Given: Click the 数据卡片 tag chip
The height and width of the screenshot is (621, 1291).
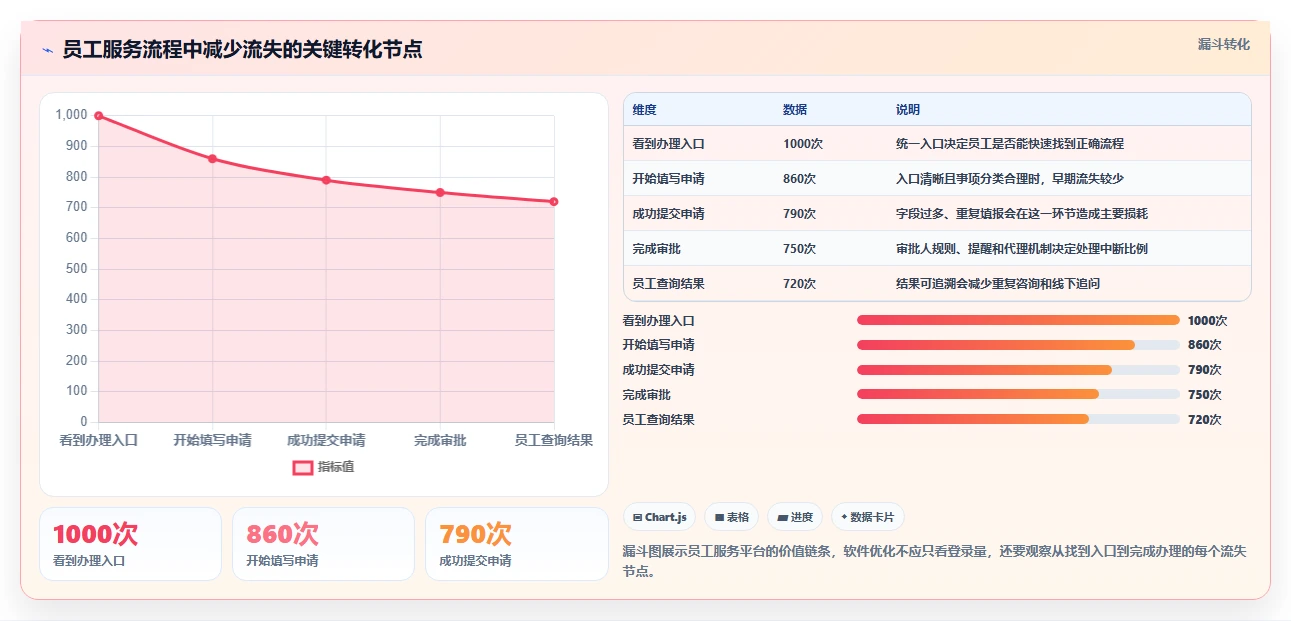Looking at the screenshot, I should 868,517.
